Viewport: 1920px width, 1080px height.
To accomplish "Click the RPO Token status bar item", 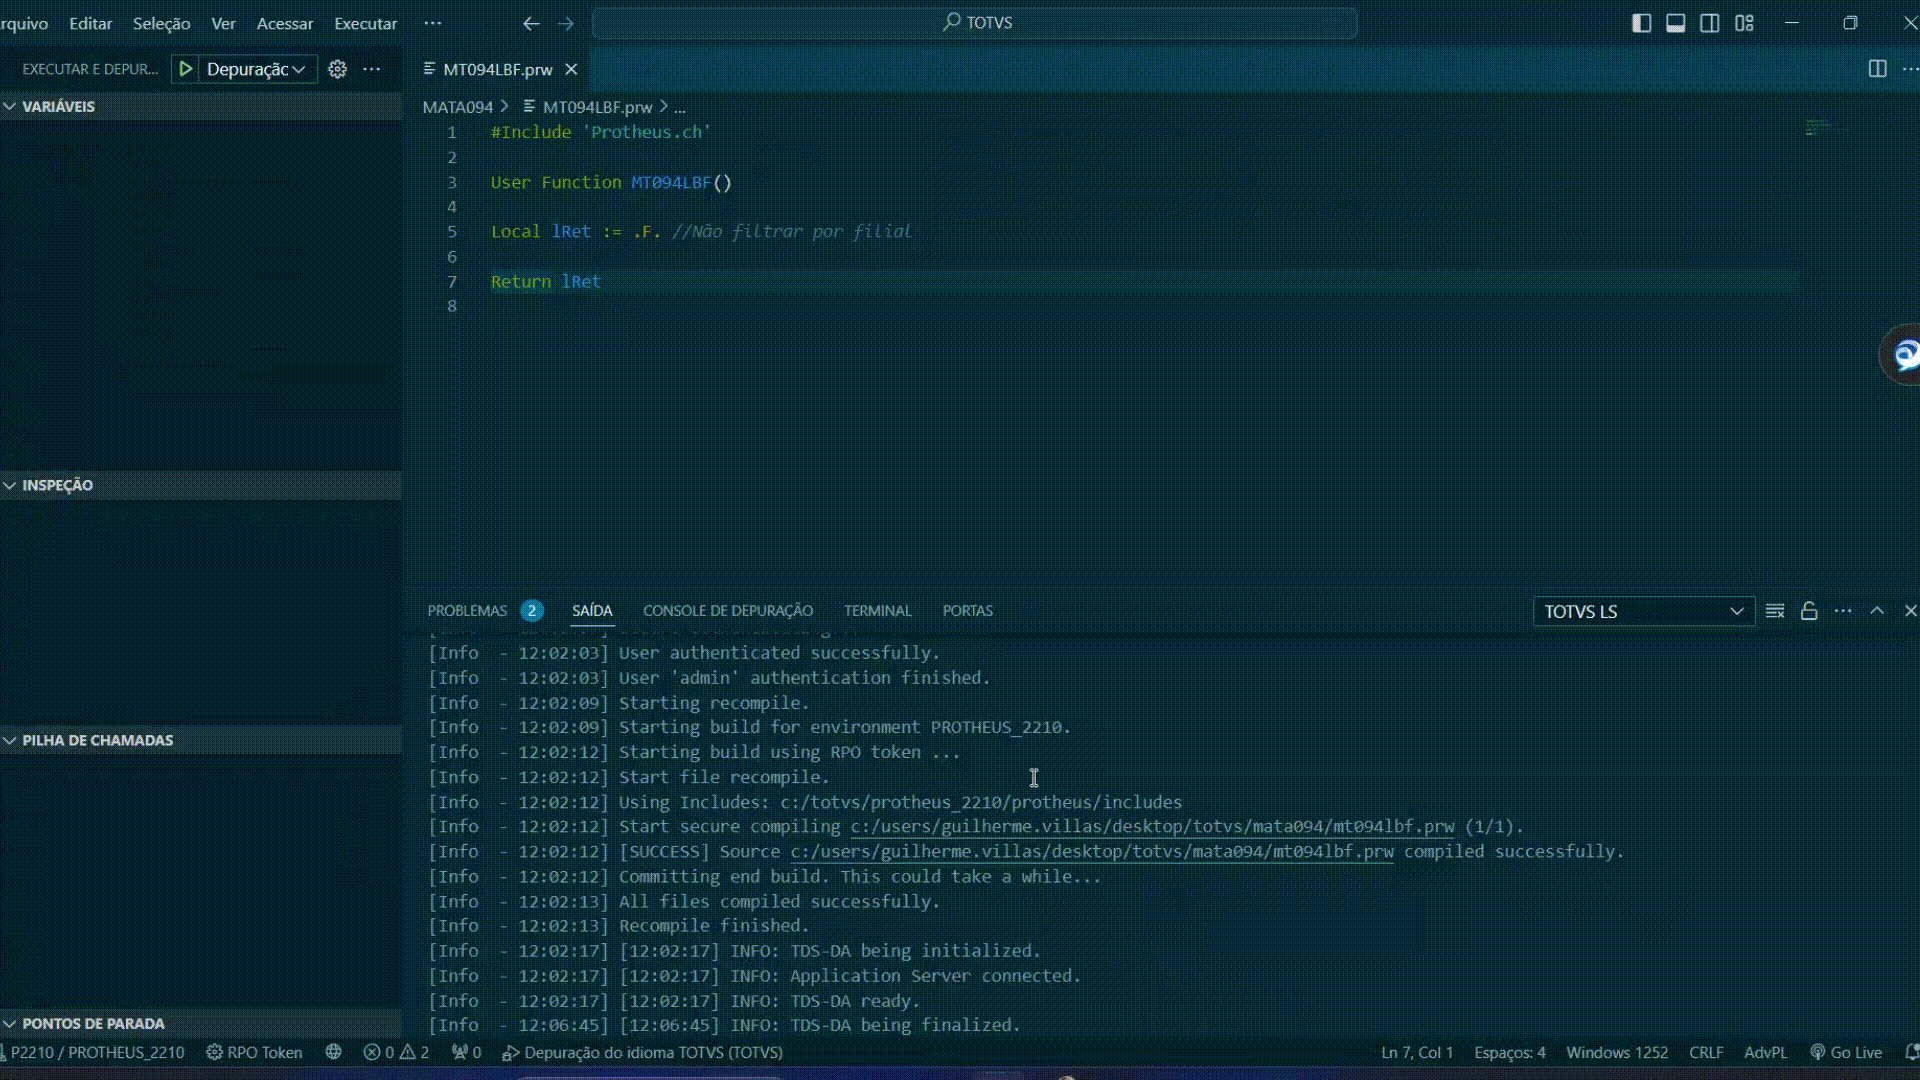I will [x=254, y=1052].
